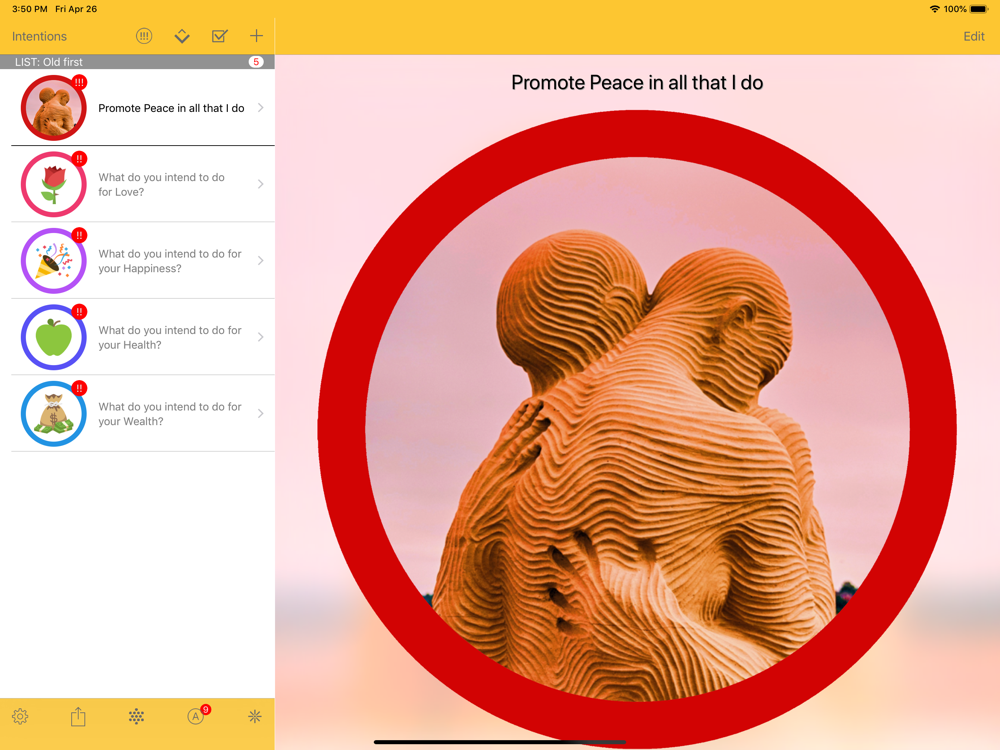Tap the Wi-Fi icon in status bar
Image resolution: width=1000 pixels, height=750 pixels.
pos(935,9)
